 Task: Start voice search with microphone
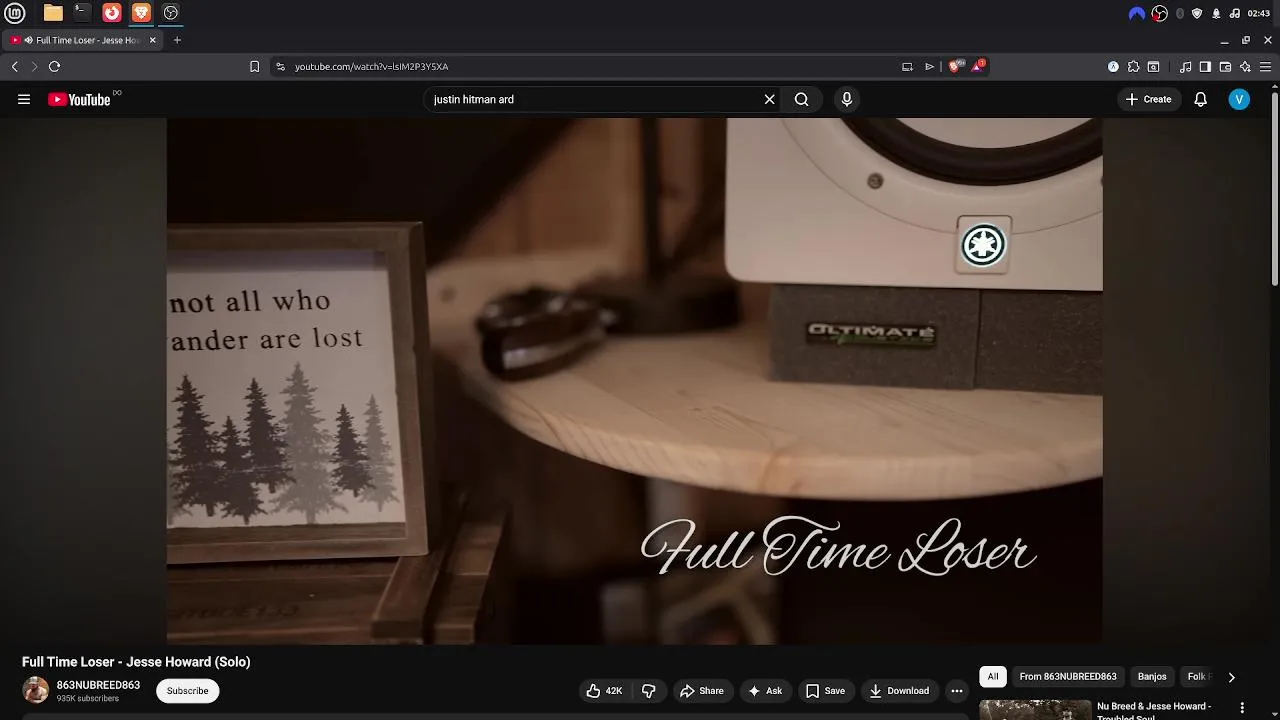coord(847,99)
